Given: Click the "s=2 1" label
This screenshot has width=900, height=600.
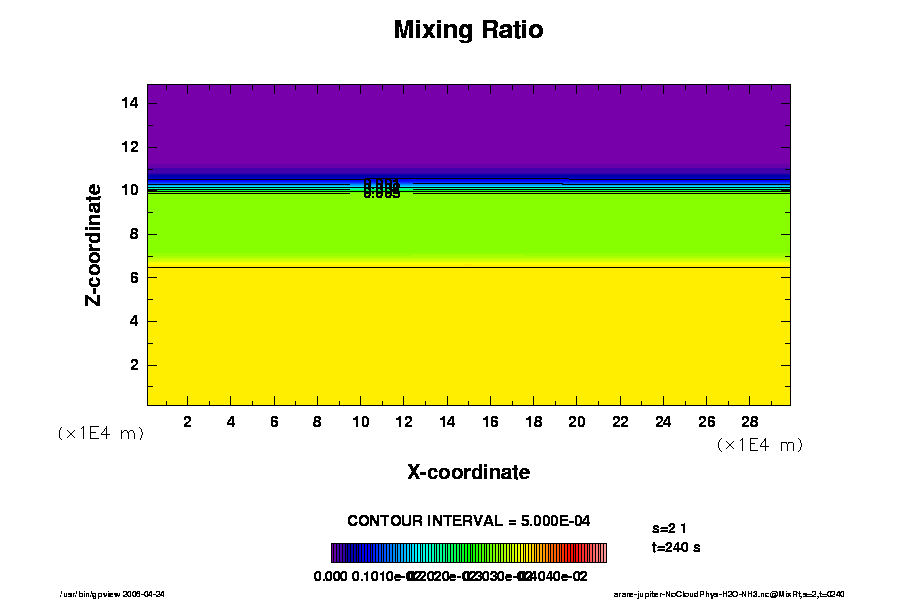Looking at the screenshot, I should pyautogui.click(x=668, y=528).
